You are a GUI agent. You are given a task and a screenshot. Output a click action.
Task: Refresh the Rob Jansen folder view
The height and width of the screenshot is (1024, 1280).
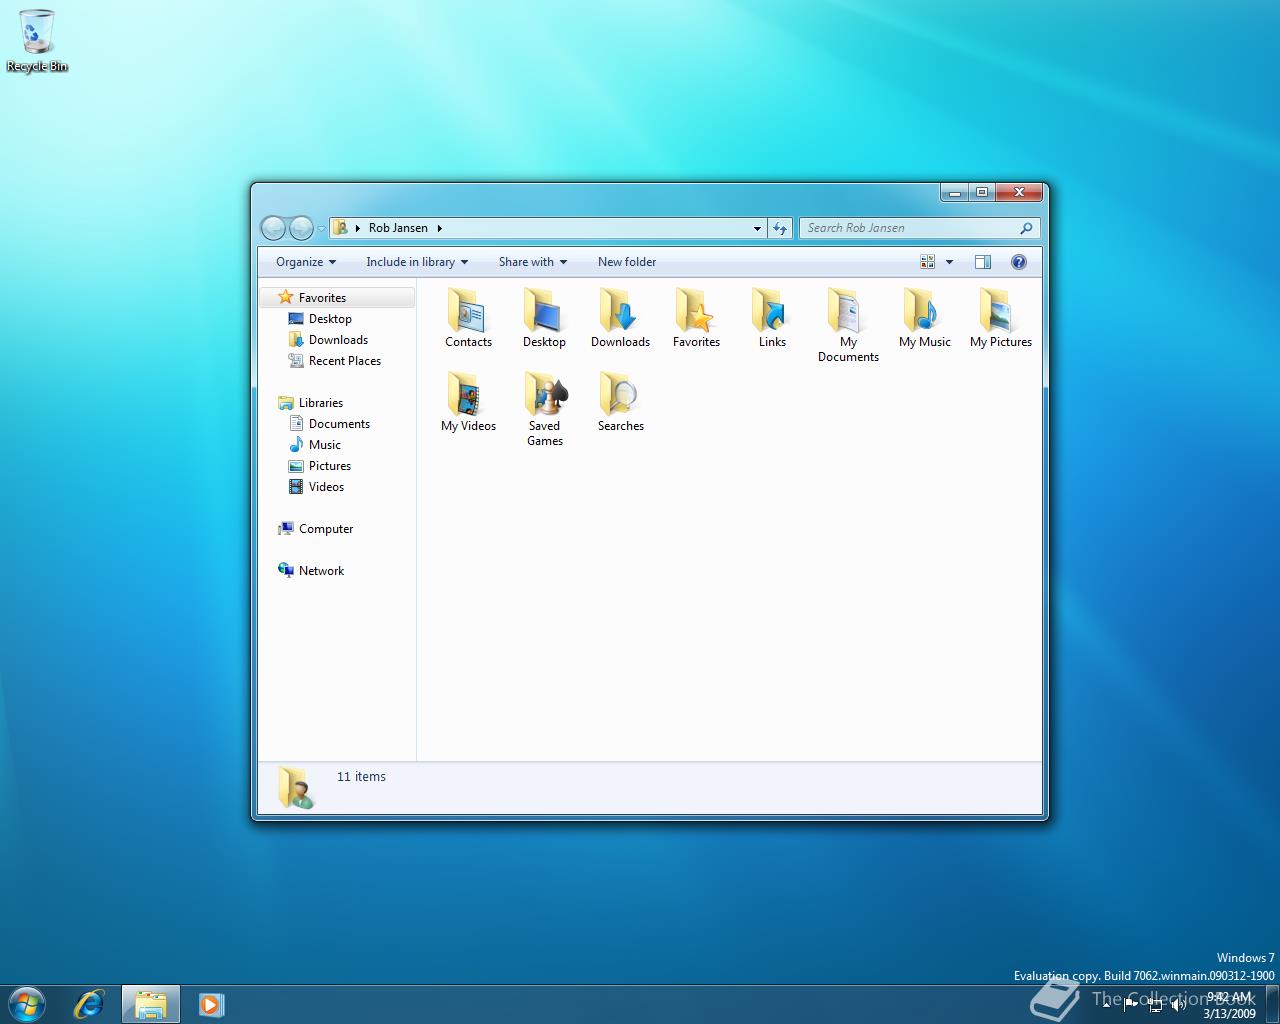(780, 228)
